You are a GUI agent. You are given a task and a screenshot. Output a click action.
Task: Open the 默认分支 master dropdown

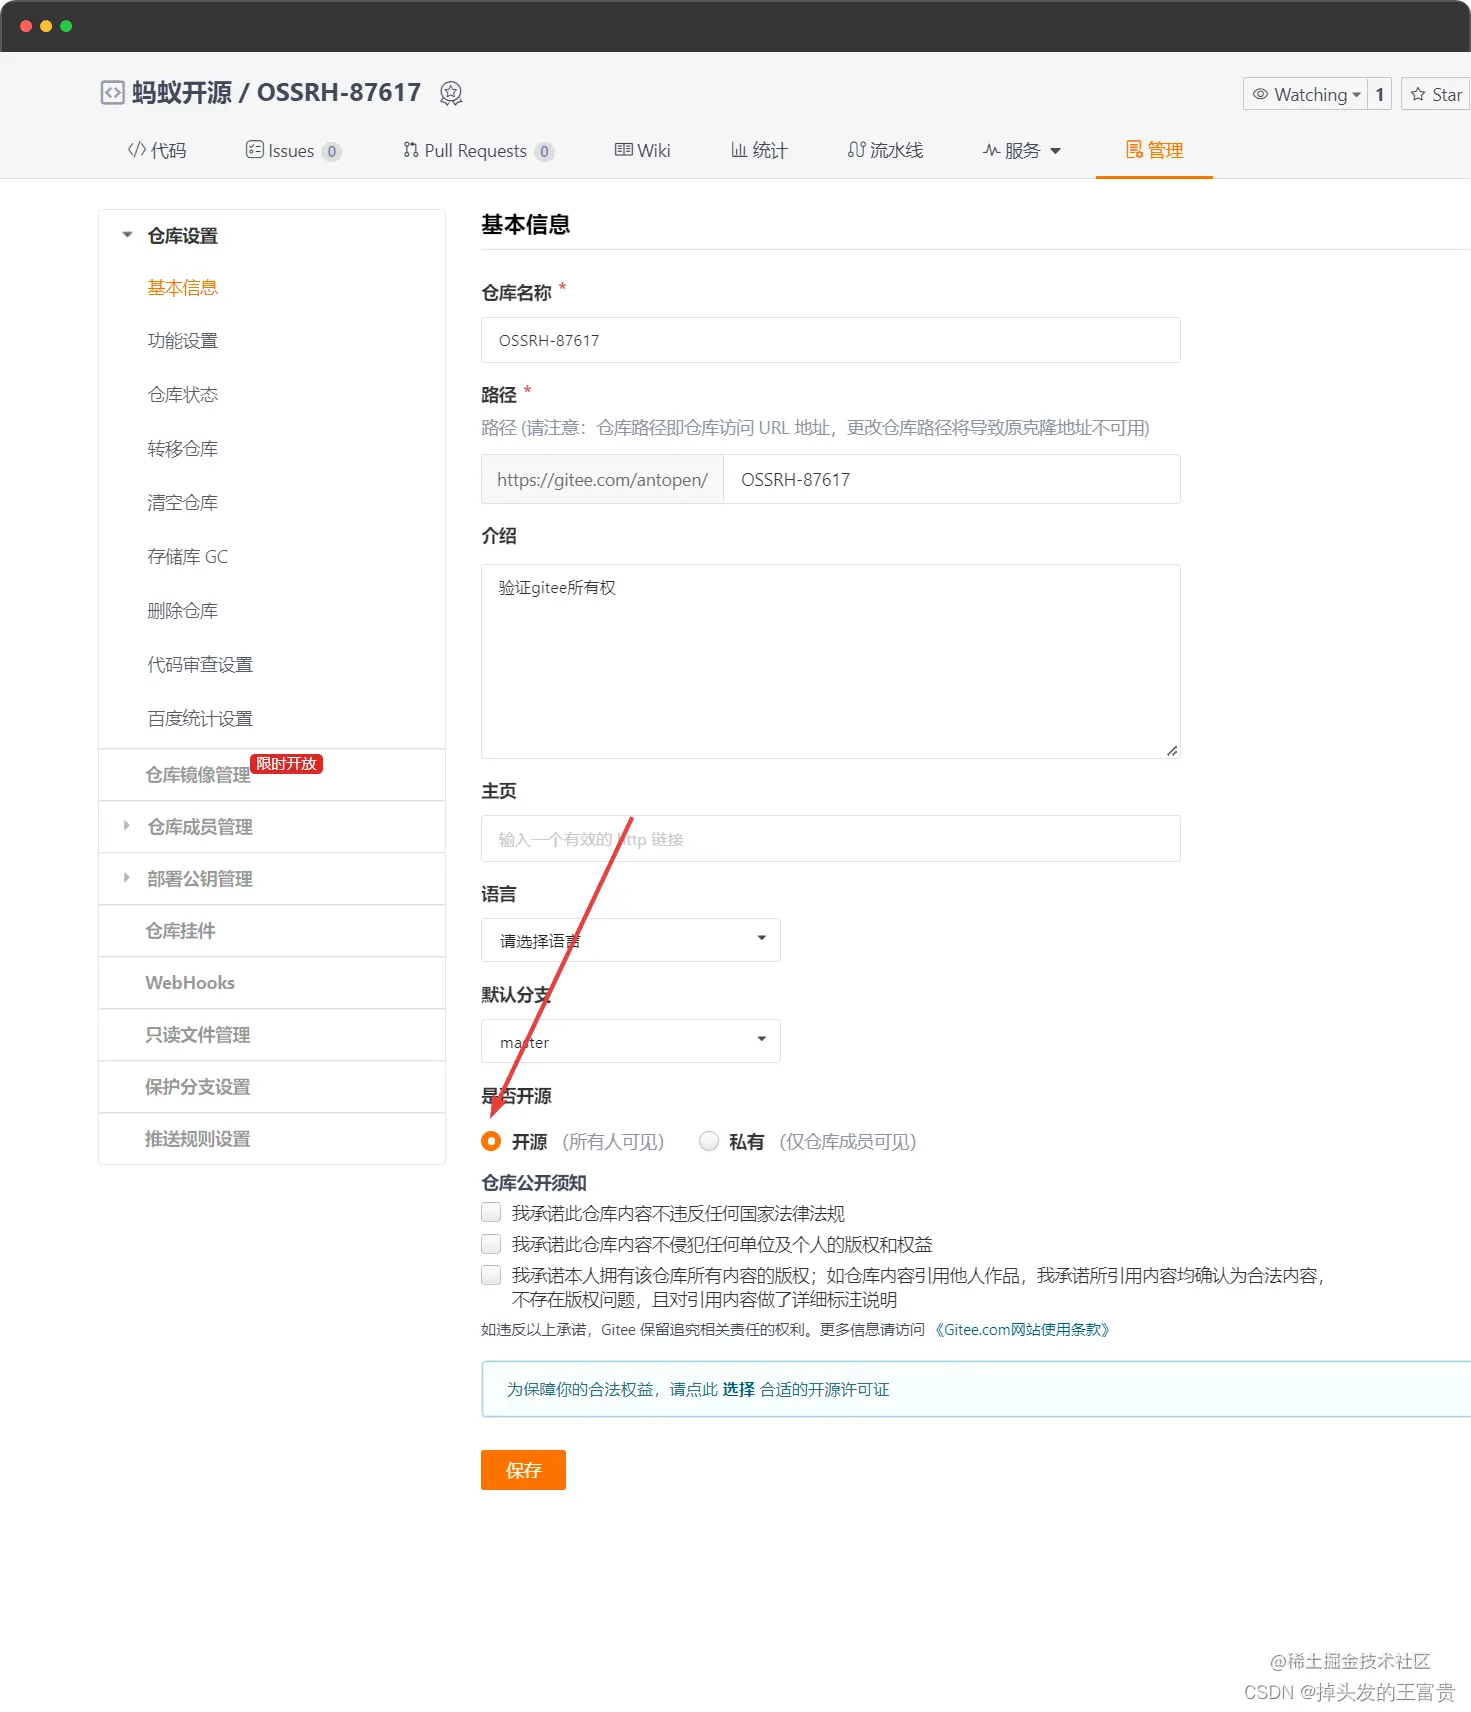[x=630, y=1041]
